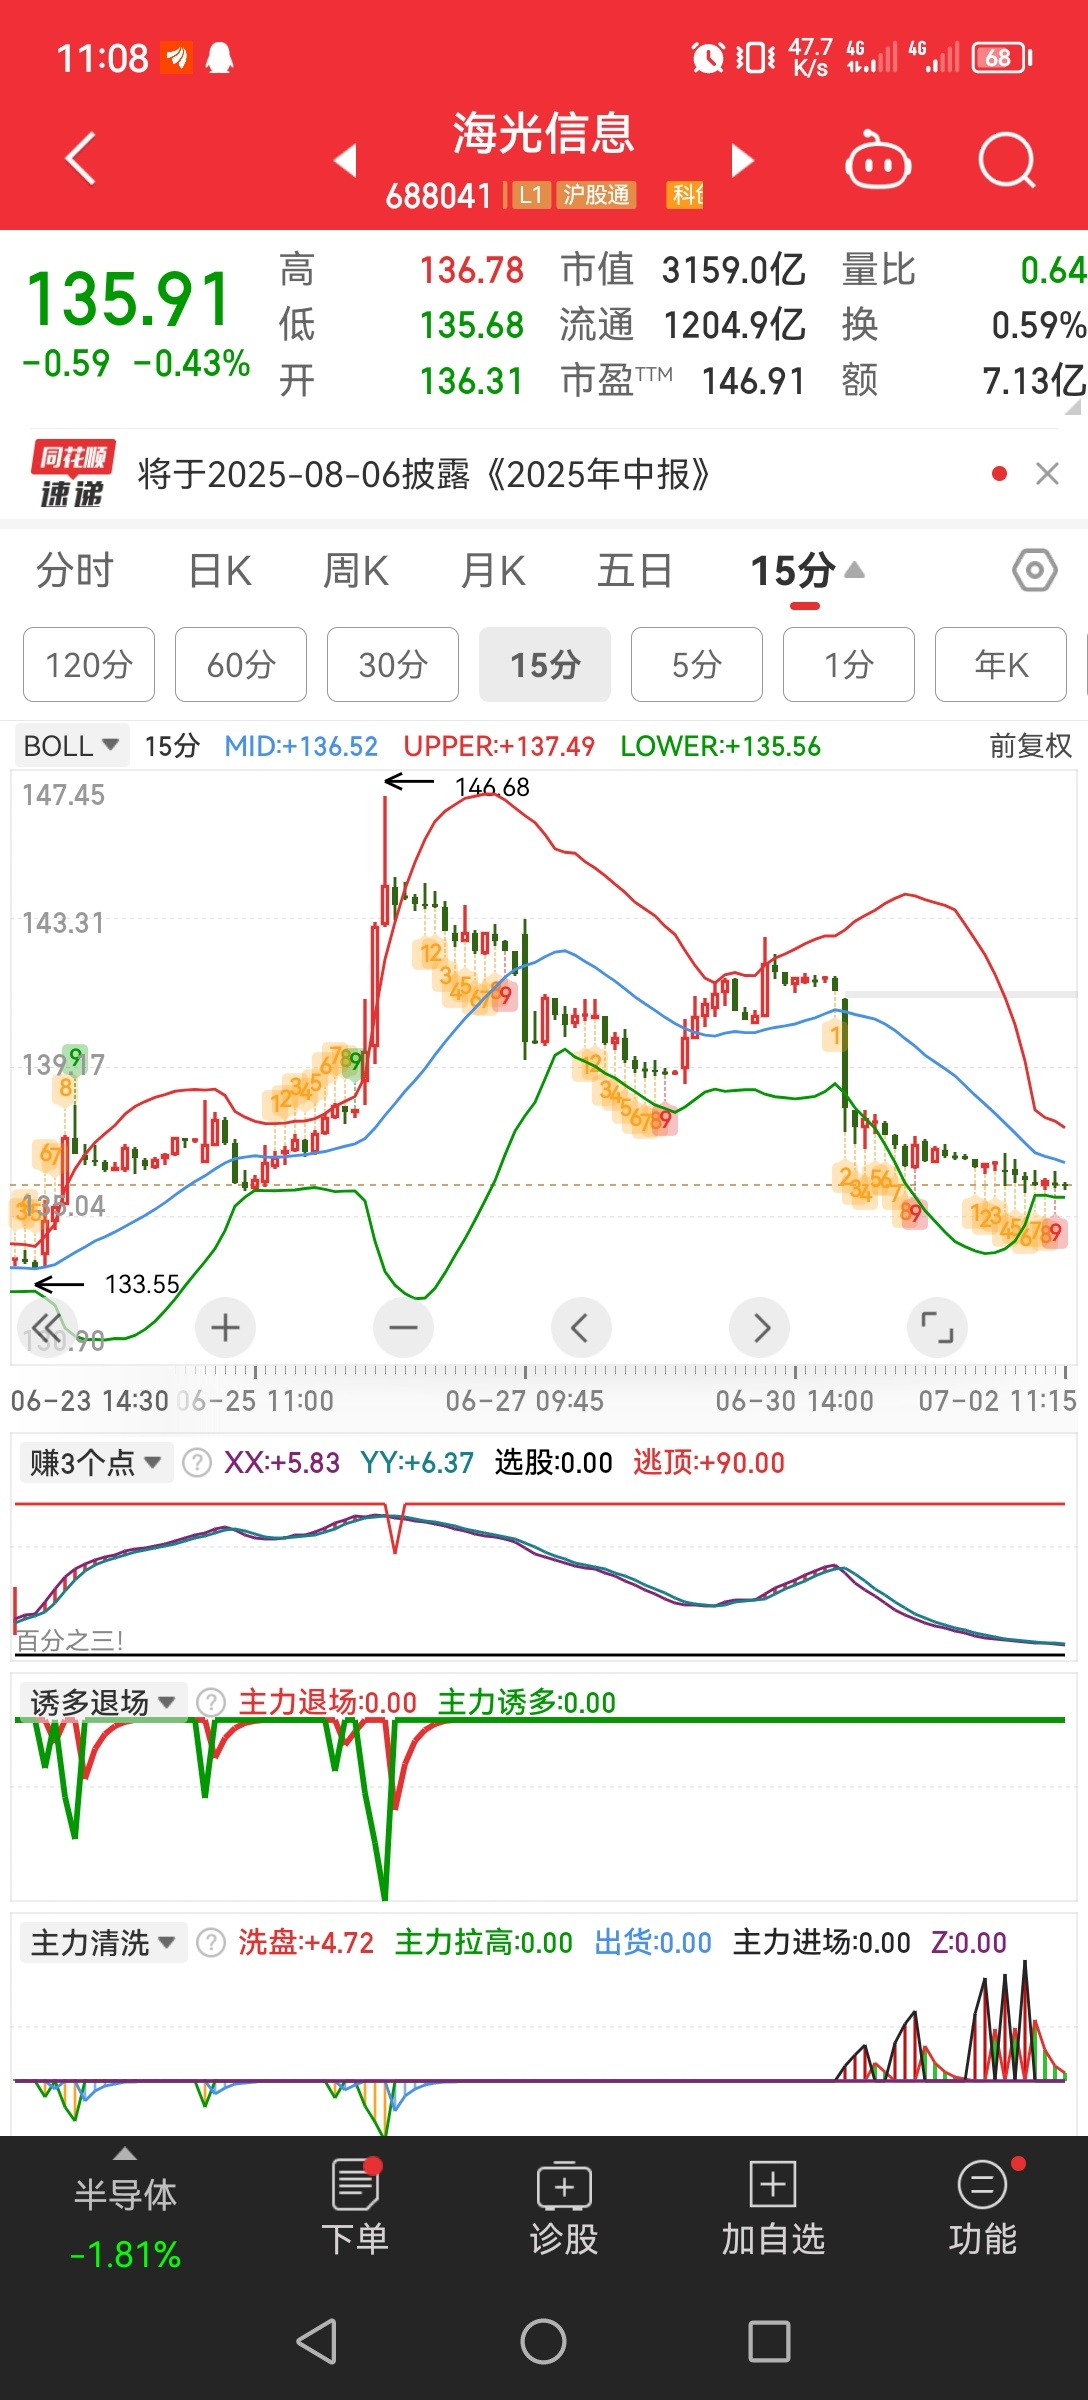1088x2400 pixels.
Task: Tap 逃顶:+90.00 indicator value
Action: [709, 1463]
